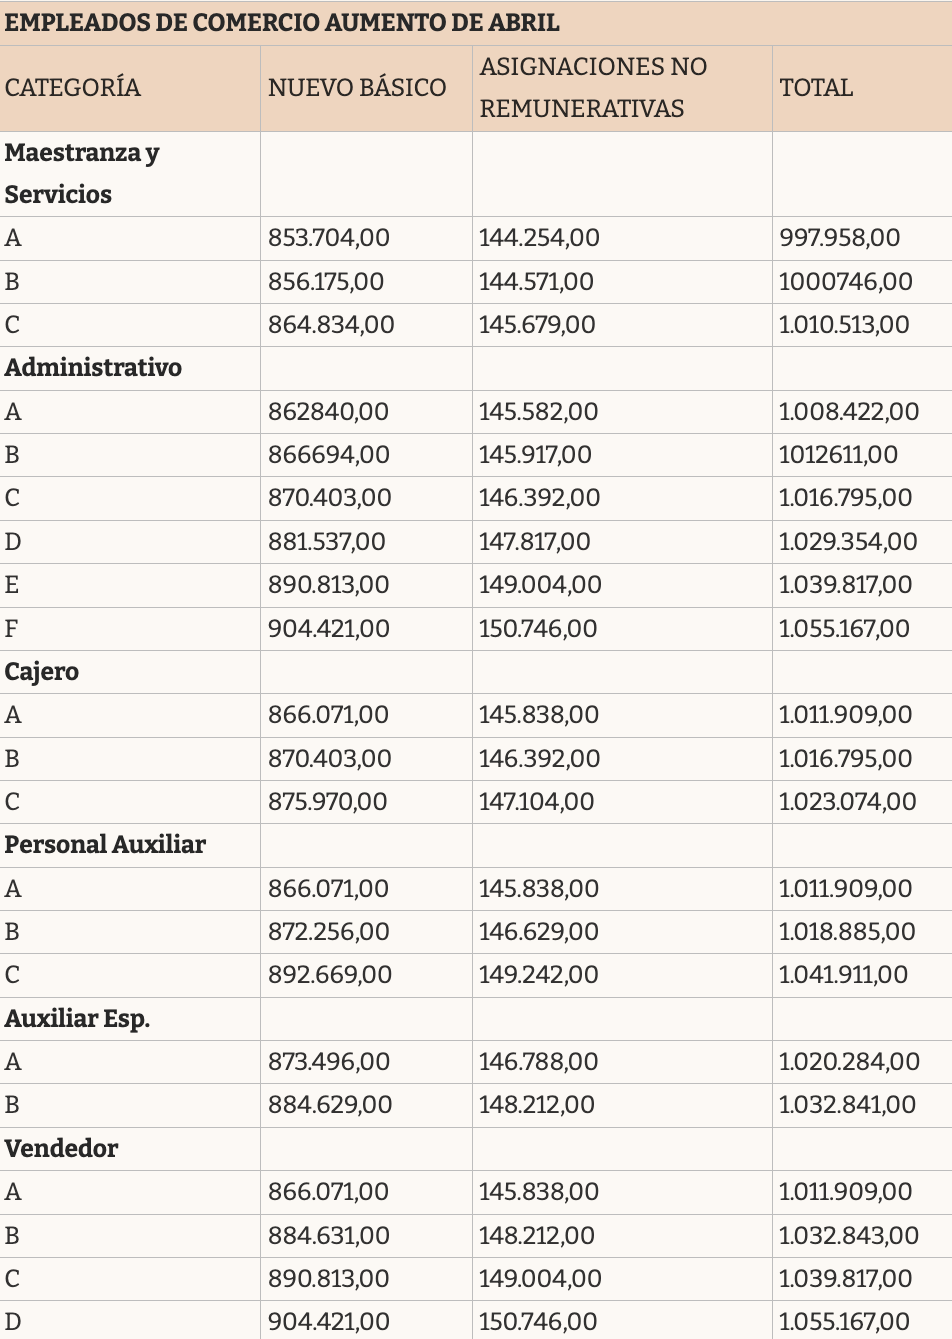Click the value 147.817,00
The height and width of the screenshot is (1339, 952).
[x=535, y=542]
